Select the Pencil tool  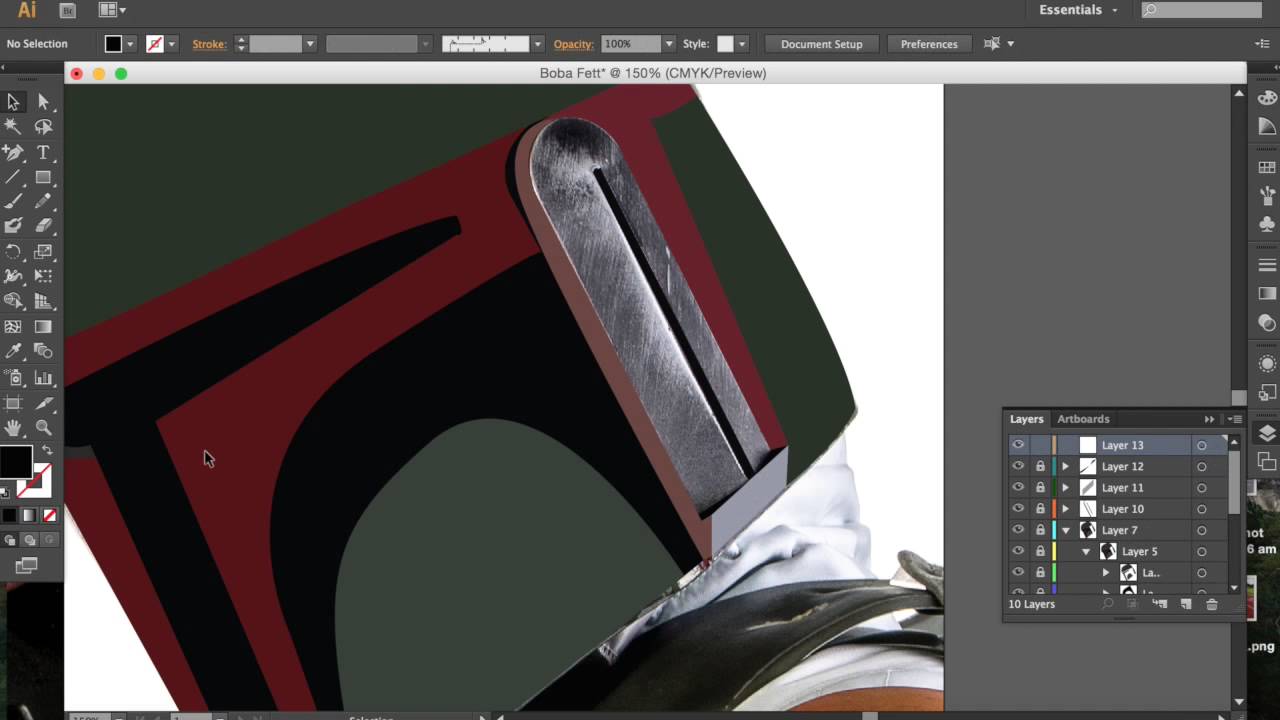click(43, 202)
